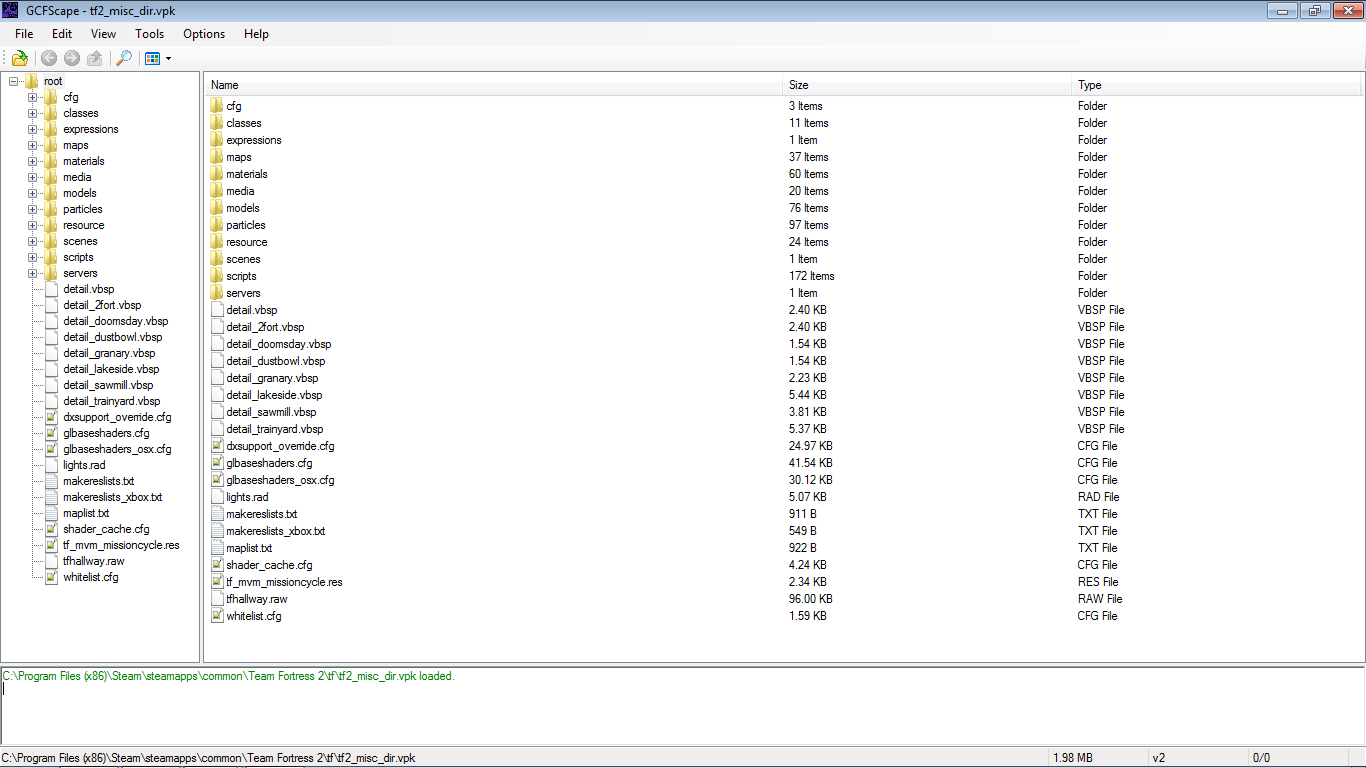This screenshot has width=1366, height=768.
Task: Expand the servers folder in the tree
Action: tap(33, 273)
